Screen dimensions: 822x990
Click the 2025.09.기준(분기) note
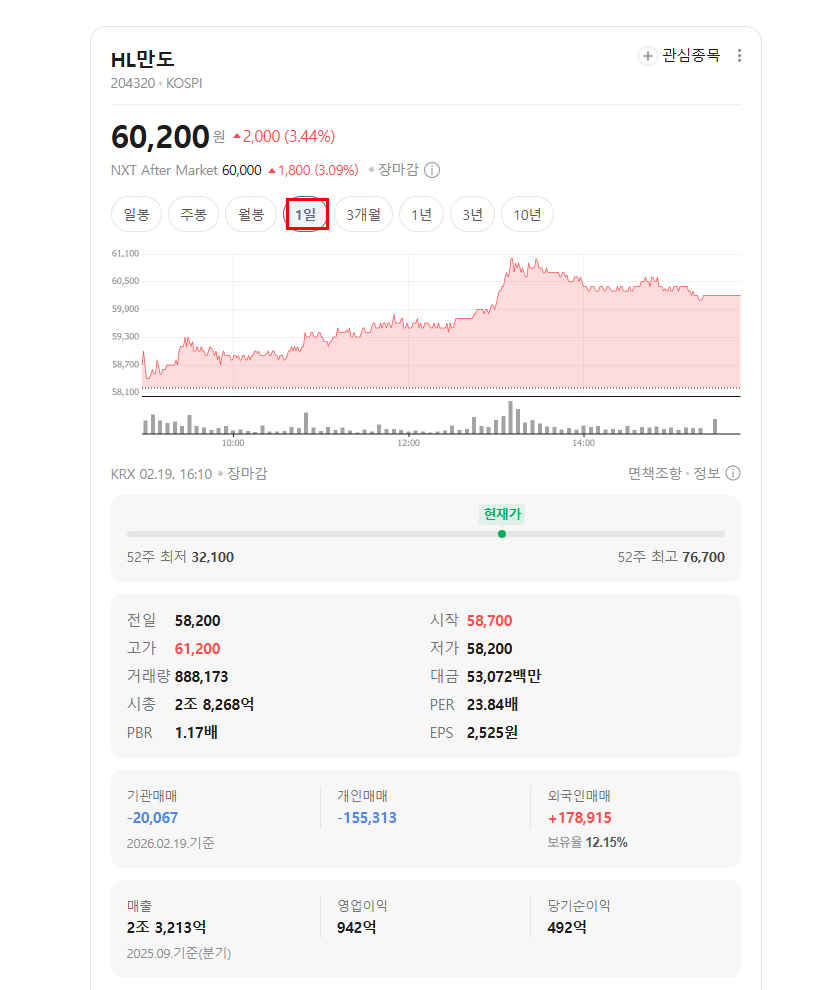pyautogui.click(x=179, y=953)
